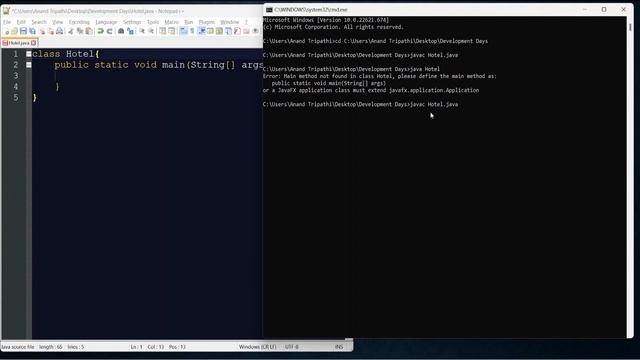Open the Edit menu

[x=21, y=22]
